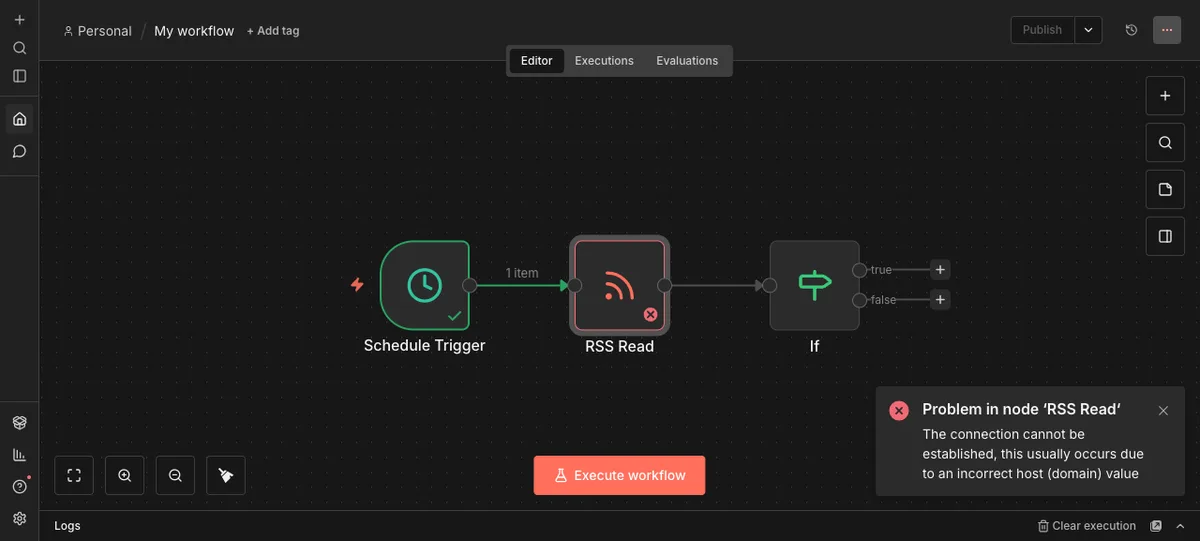Select the Schedule Trigger node
This screenshot has height=541, width=1200.
424,285
